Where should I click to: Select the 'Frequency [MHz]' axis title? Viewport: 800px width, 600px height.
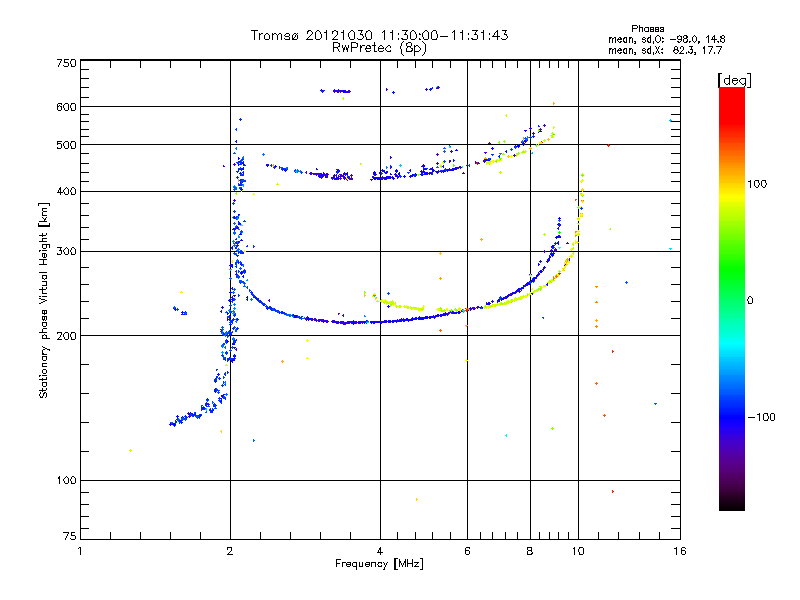pos(379,564)
